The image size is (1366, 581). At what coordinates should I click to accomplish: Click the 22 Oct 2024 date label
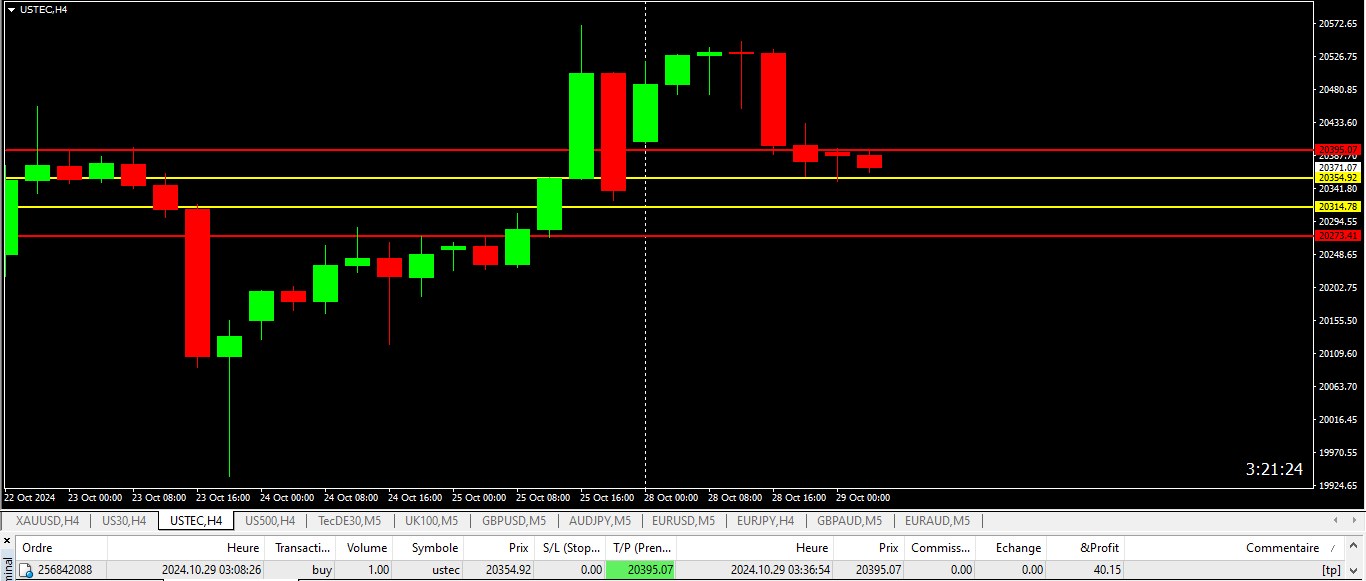click(30, 497)
